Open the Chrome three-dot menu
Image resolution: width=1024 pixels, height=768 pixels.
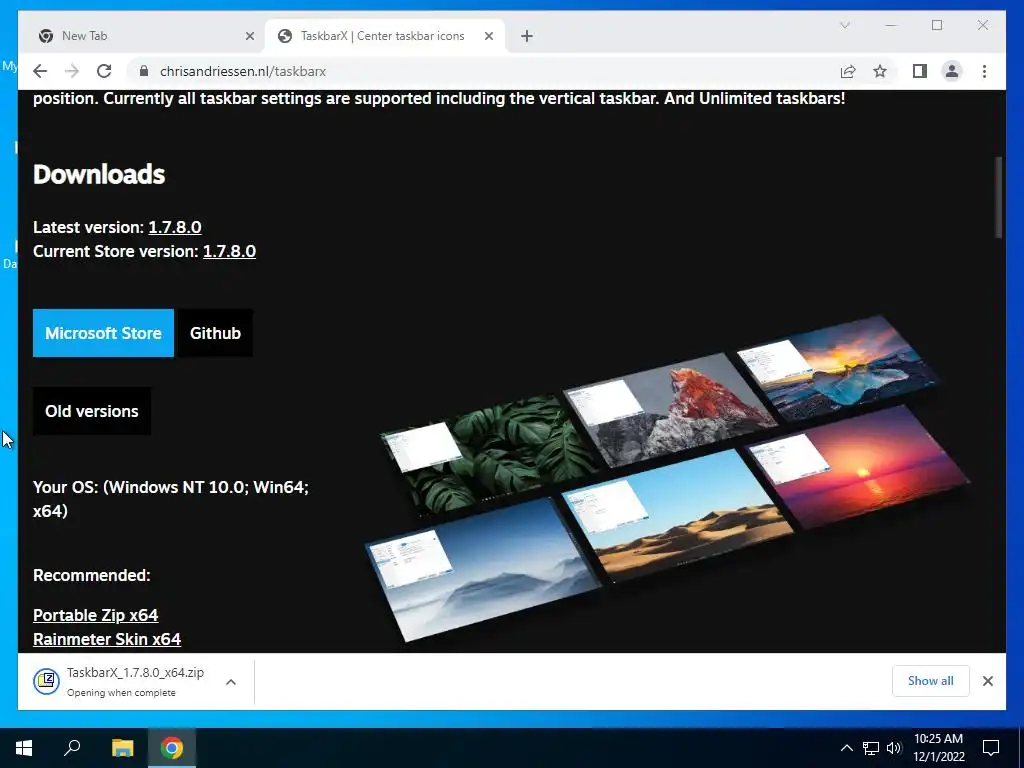coord(984,71)
